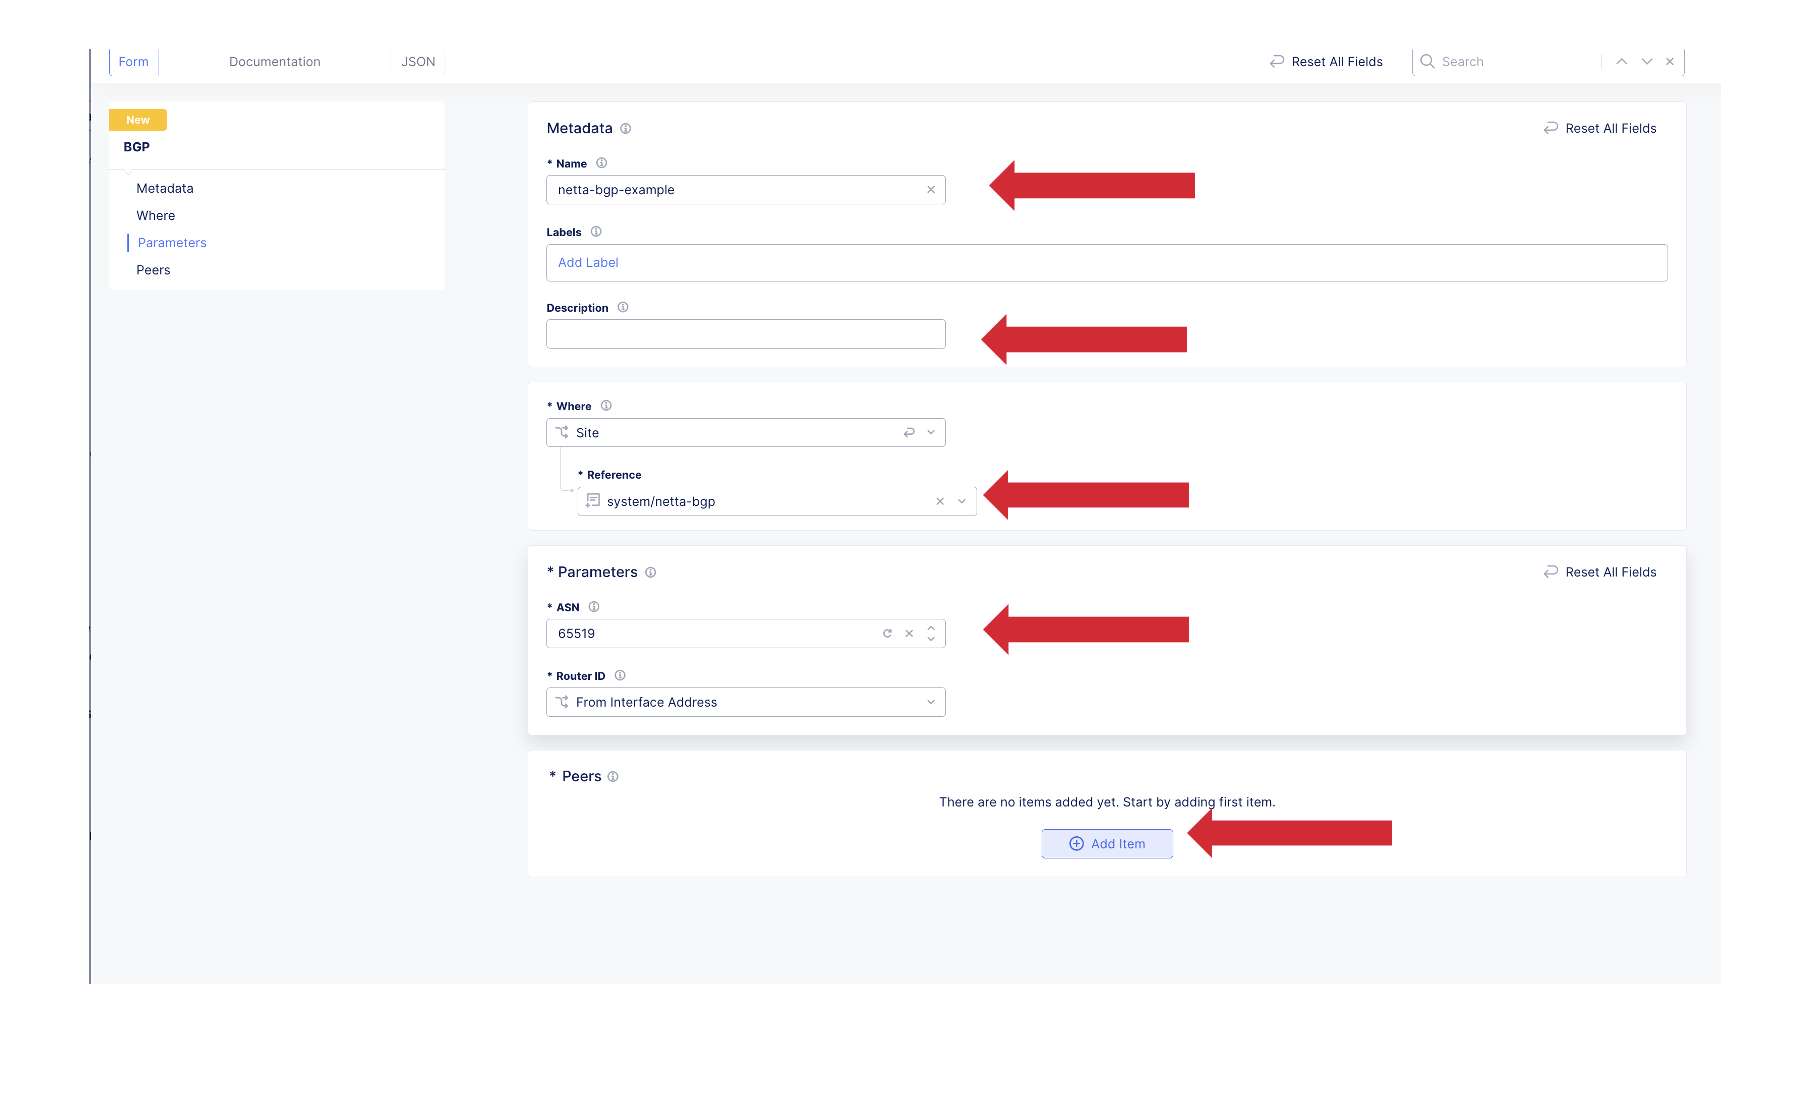The height and width of the screenshot is (1114, 1802).
Task: Click Parameters section info icon
Action: coord(651,573)
